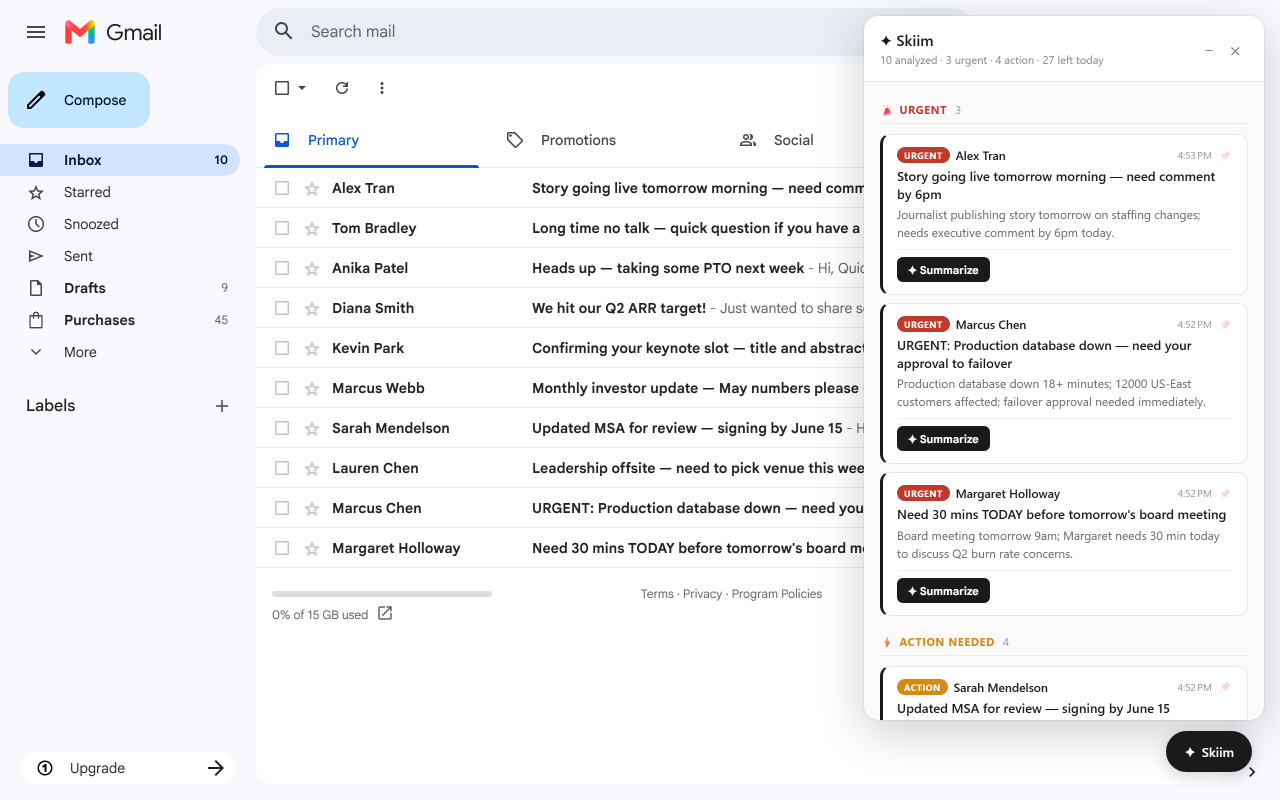Select the Sarah Mendelson email checkbox
Viewport: 1280px width, 800px height.
pyautogui.click(x=282, y=428)
